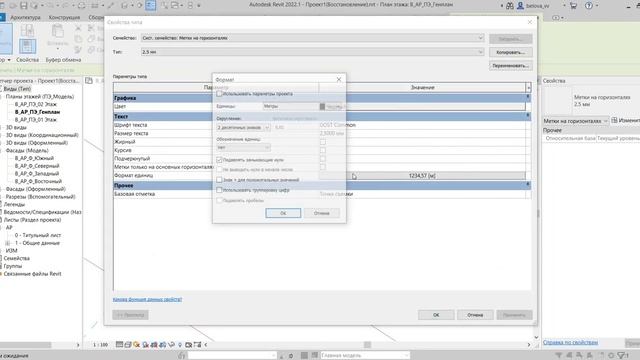Expand the '1 - Общие данные' sheet node
The image size is (640, 360).
[x=7, y=243]
